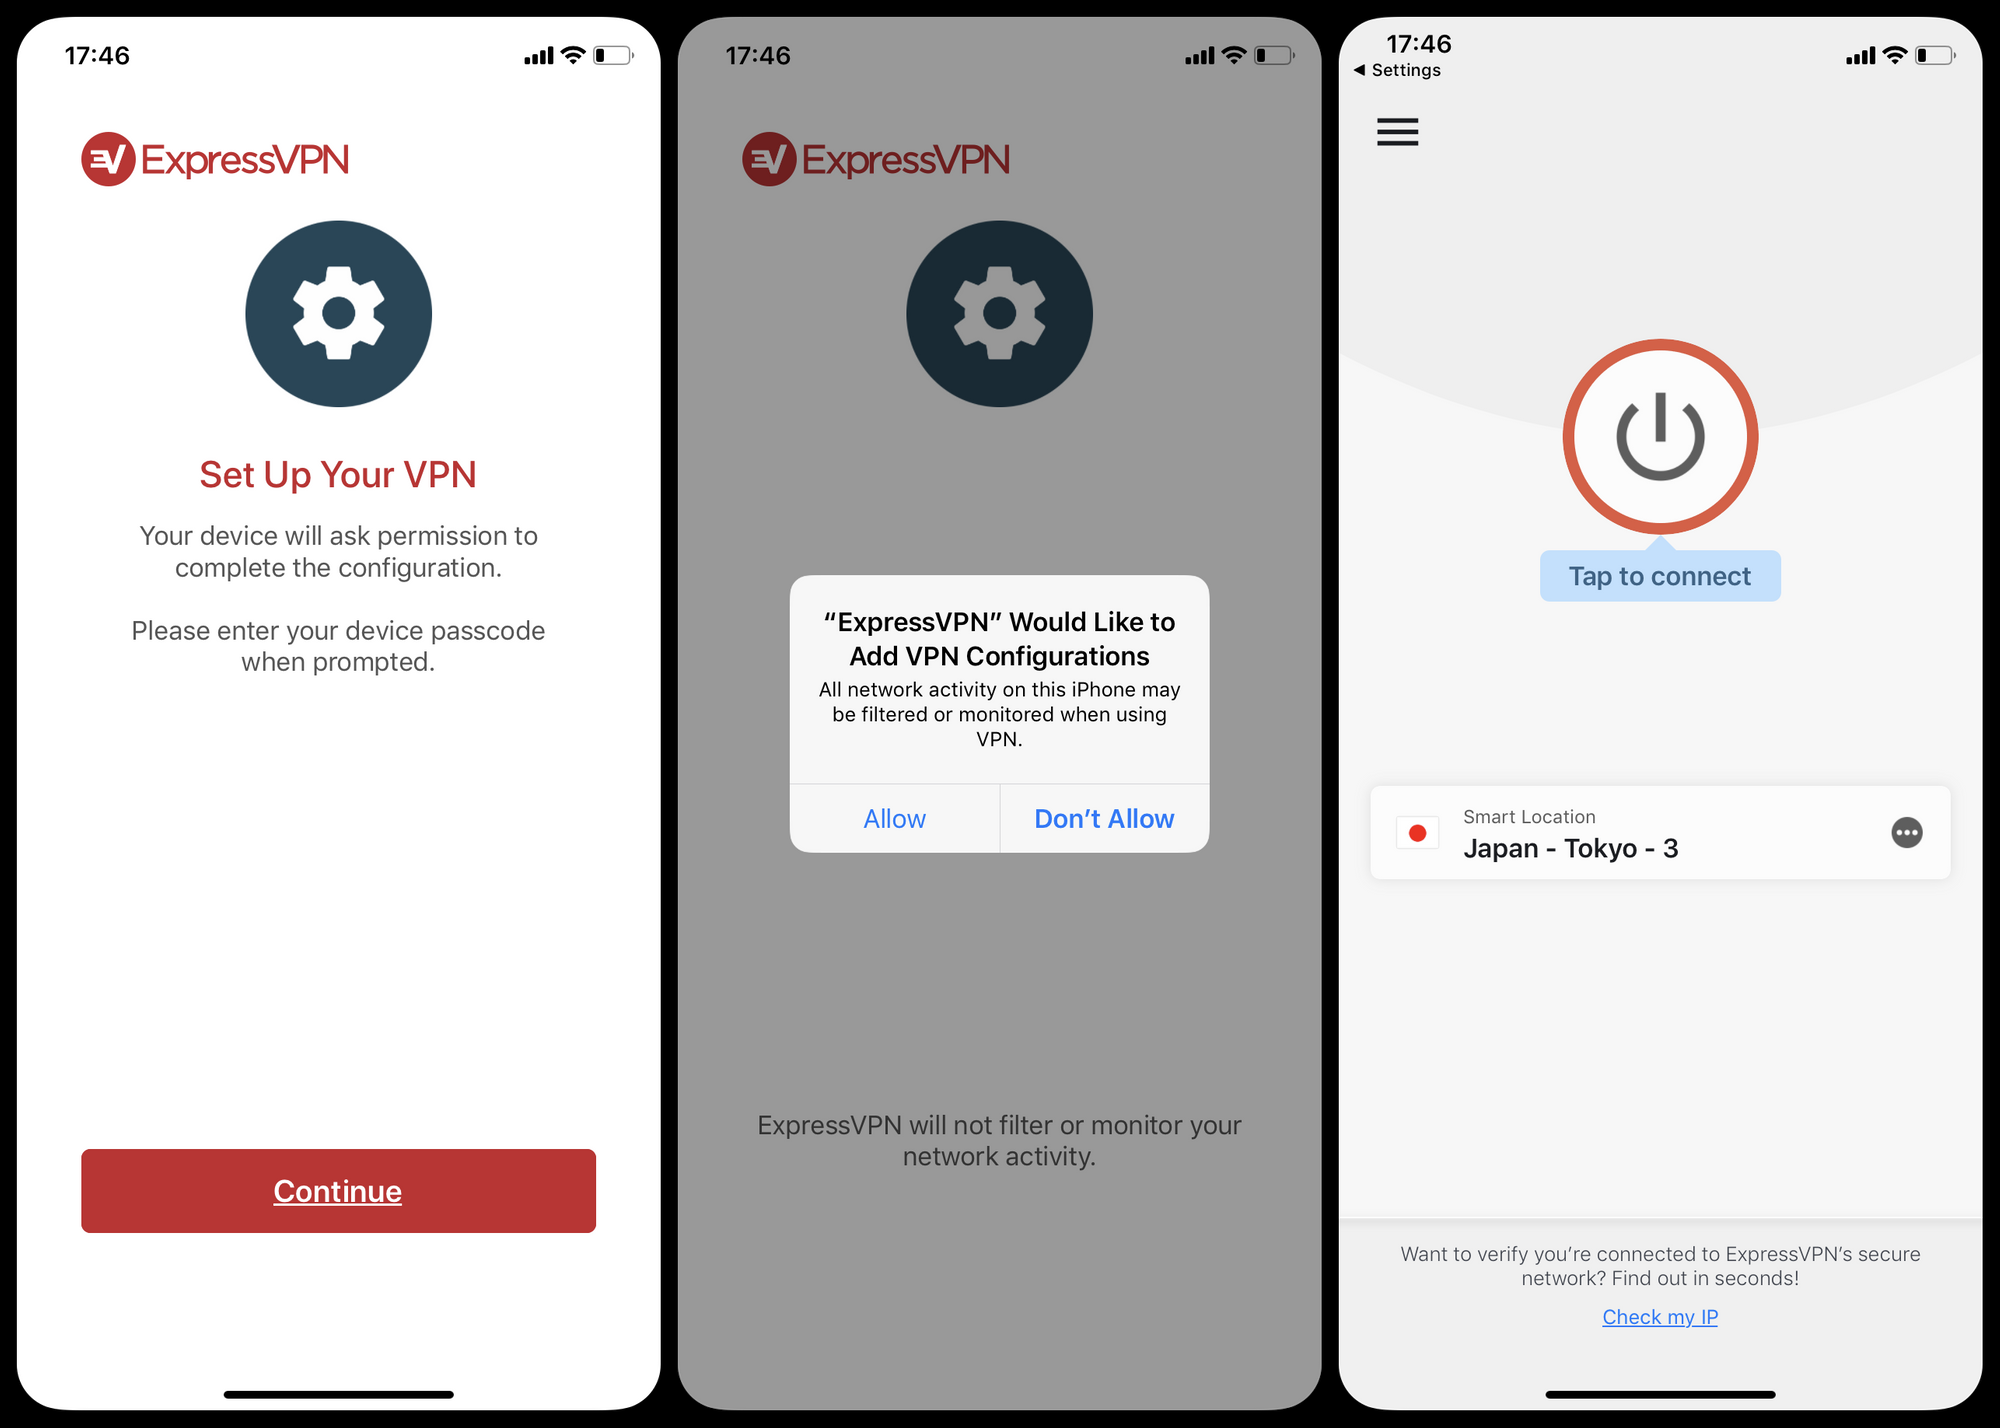The width and height of the screenshot is (2000, 1428).
Task: Click Allow to add VPN configurations
Action: point(893,818)
